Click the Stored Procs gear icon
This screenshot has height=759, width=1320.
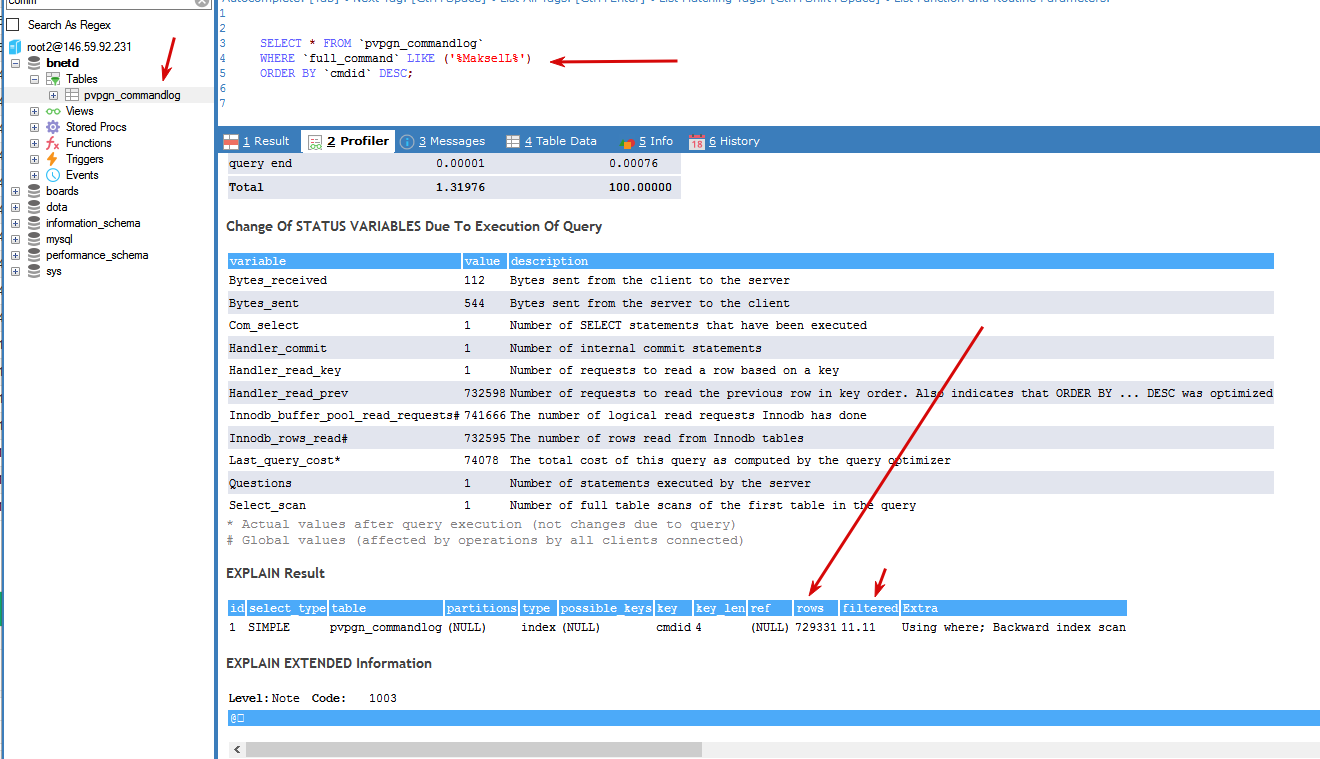(x=53, y=127)
